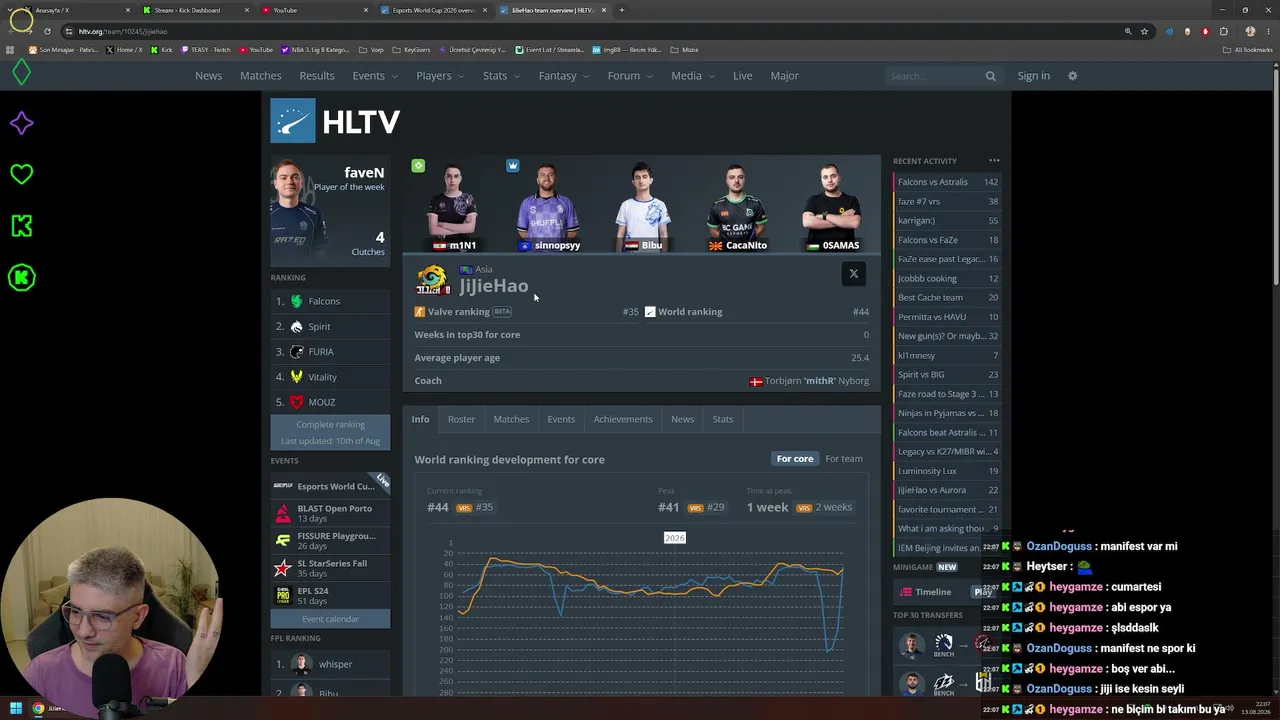
Task: Click the green badge above m1N1
Action: (x=418, y=166)
